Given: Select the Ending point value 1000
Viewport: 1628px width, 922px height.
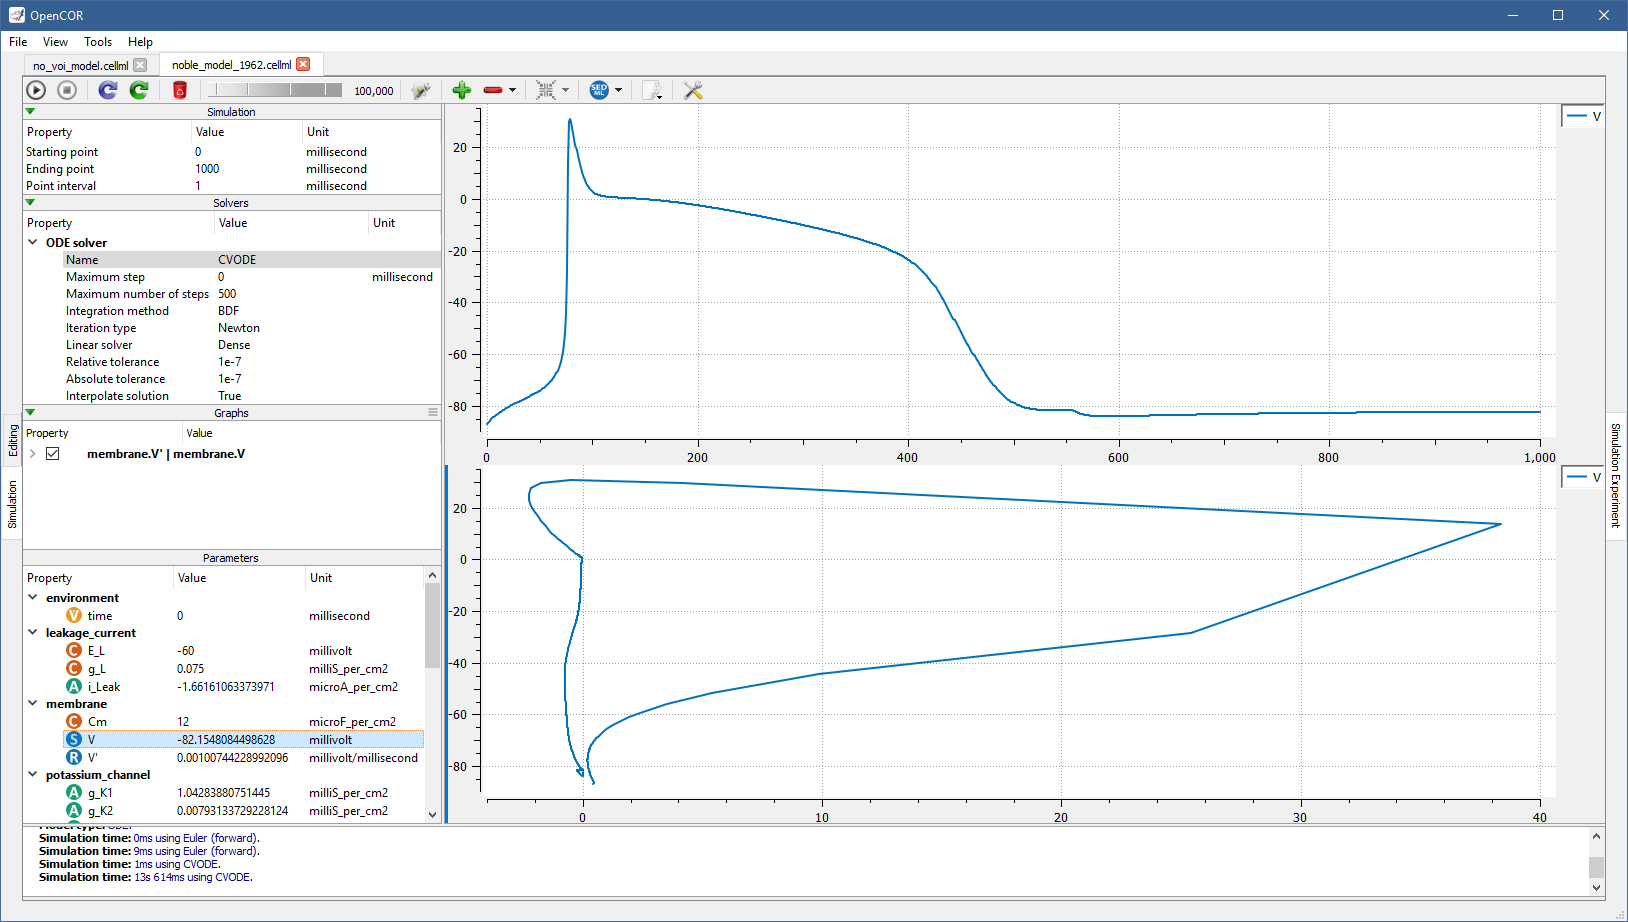Looking at the screenshot, I should coord(207,169).
